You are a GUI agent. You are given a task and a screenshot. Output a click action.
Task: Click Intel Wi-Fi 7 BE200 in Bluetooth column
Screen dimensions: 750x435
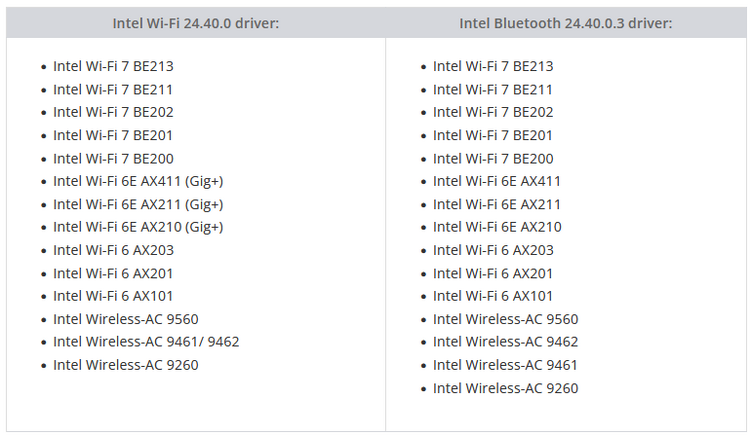coord(493,158)
